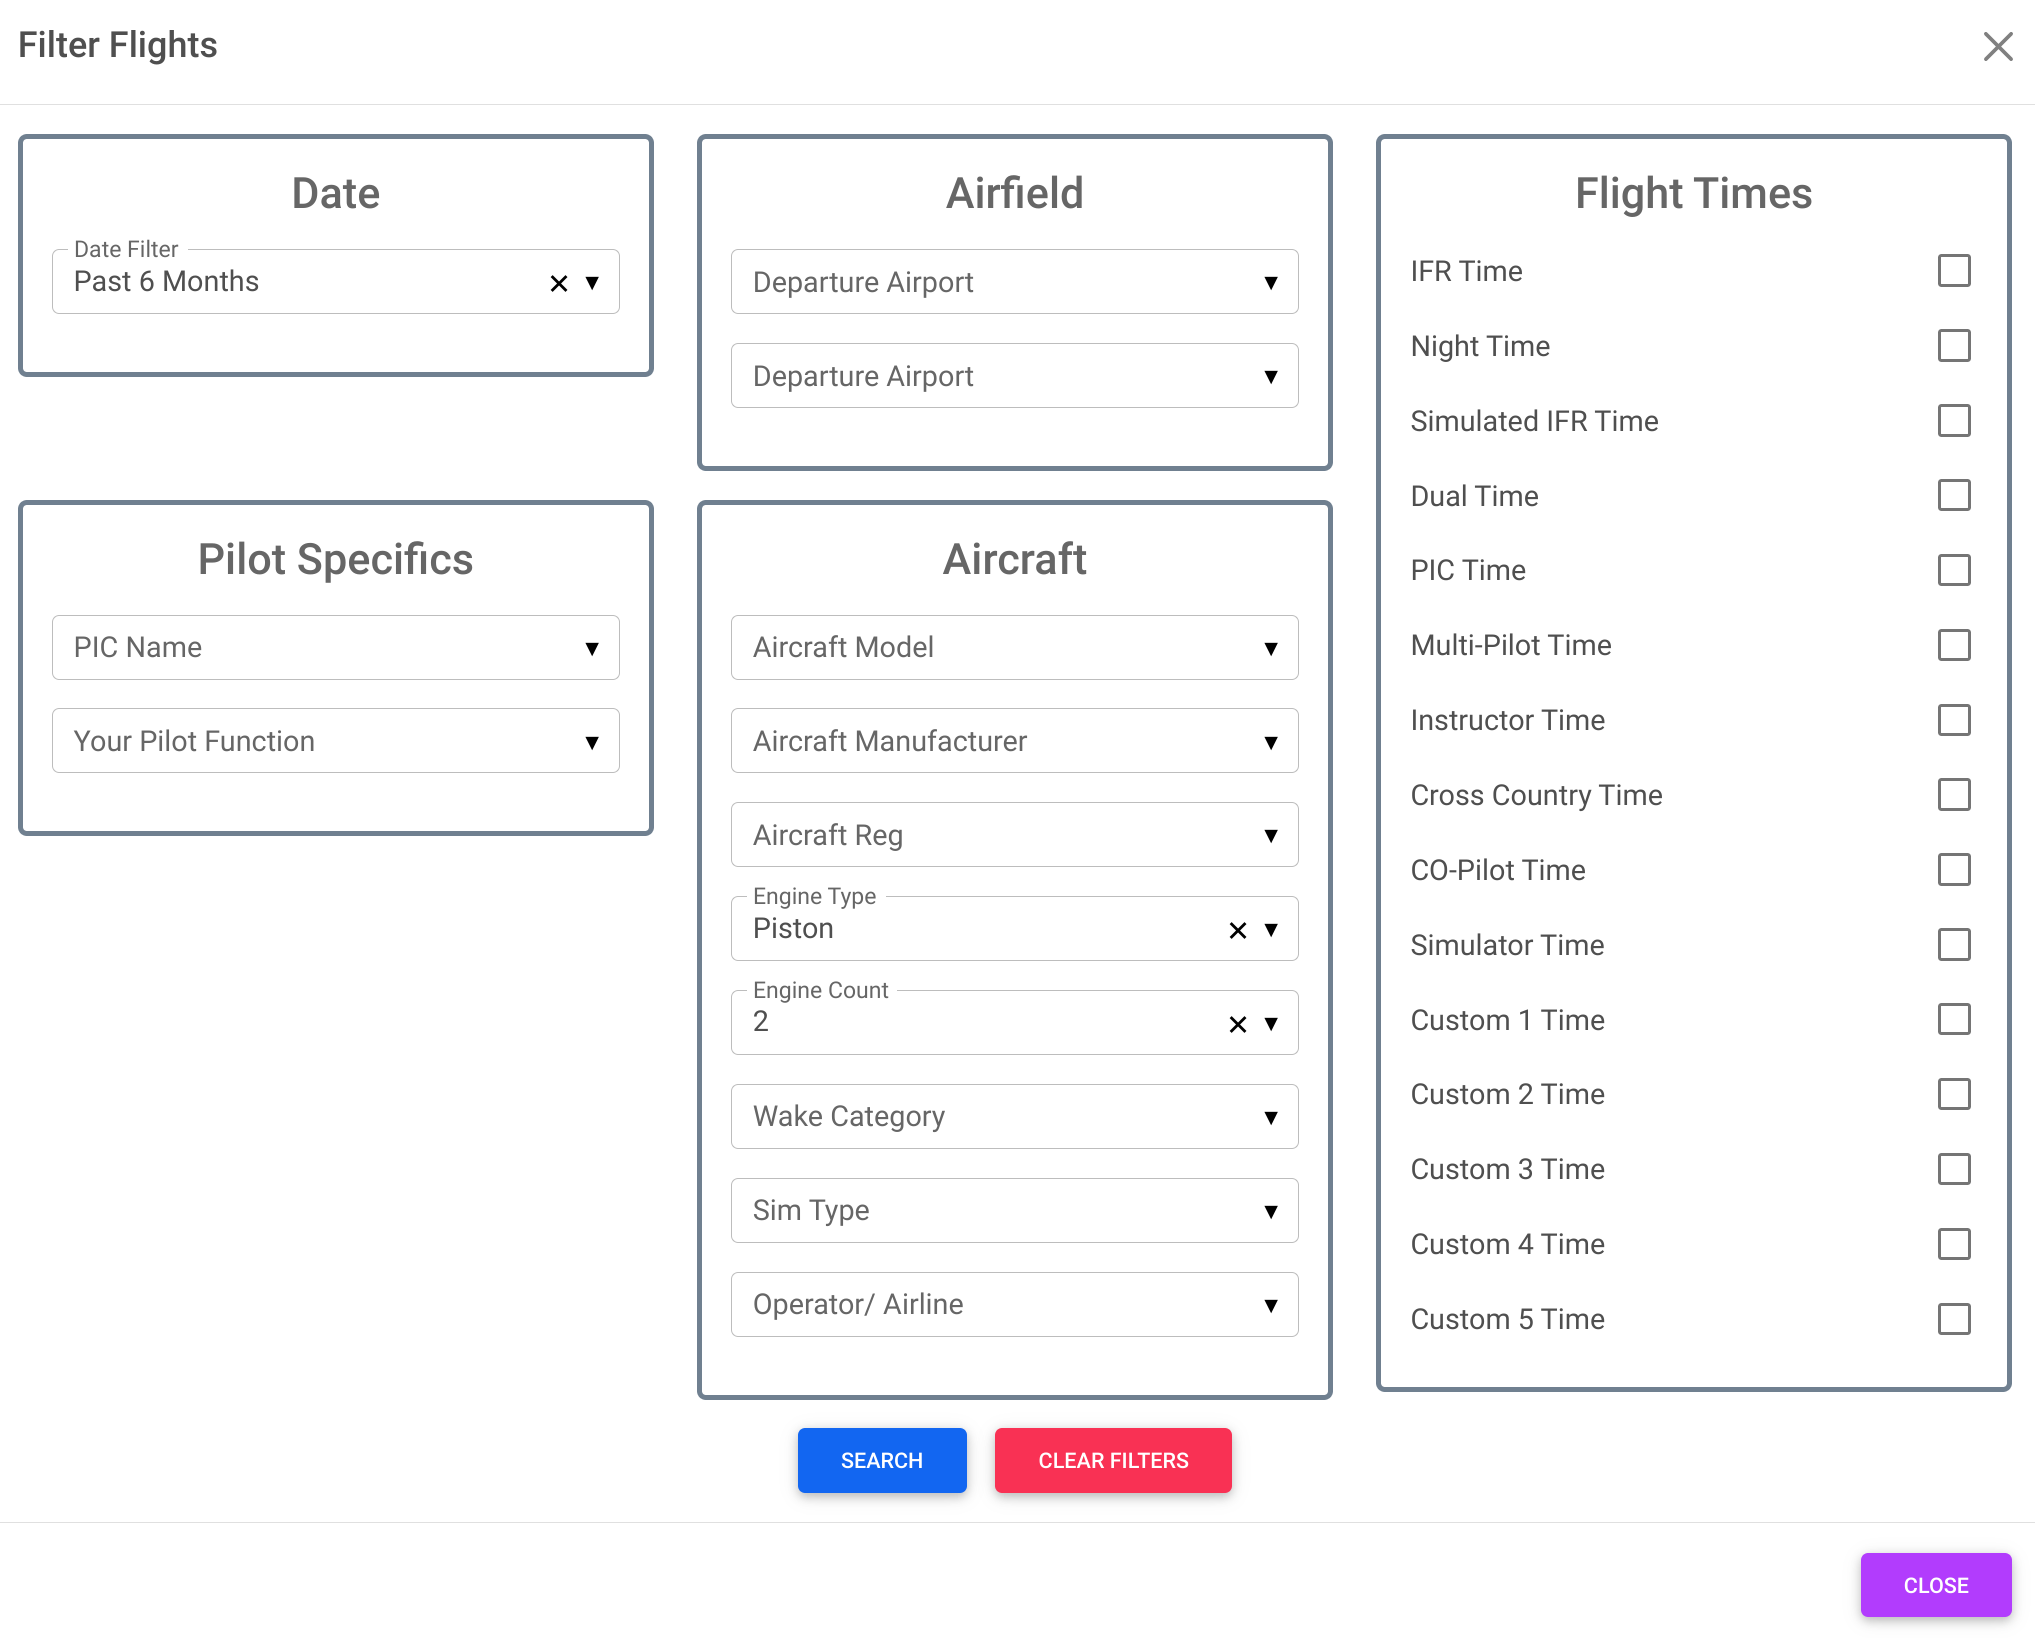Check the IFR Time checkbox
This screenshot has width=2035, height=1638.
pyautogui.click(x=1954, y=271)
